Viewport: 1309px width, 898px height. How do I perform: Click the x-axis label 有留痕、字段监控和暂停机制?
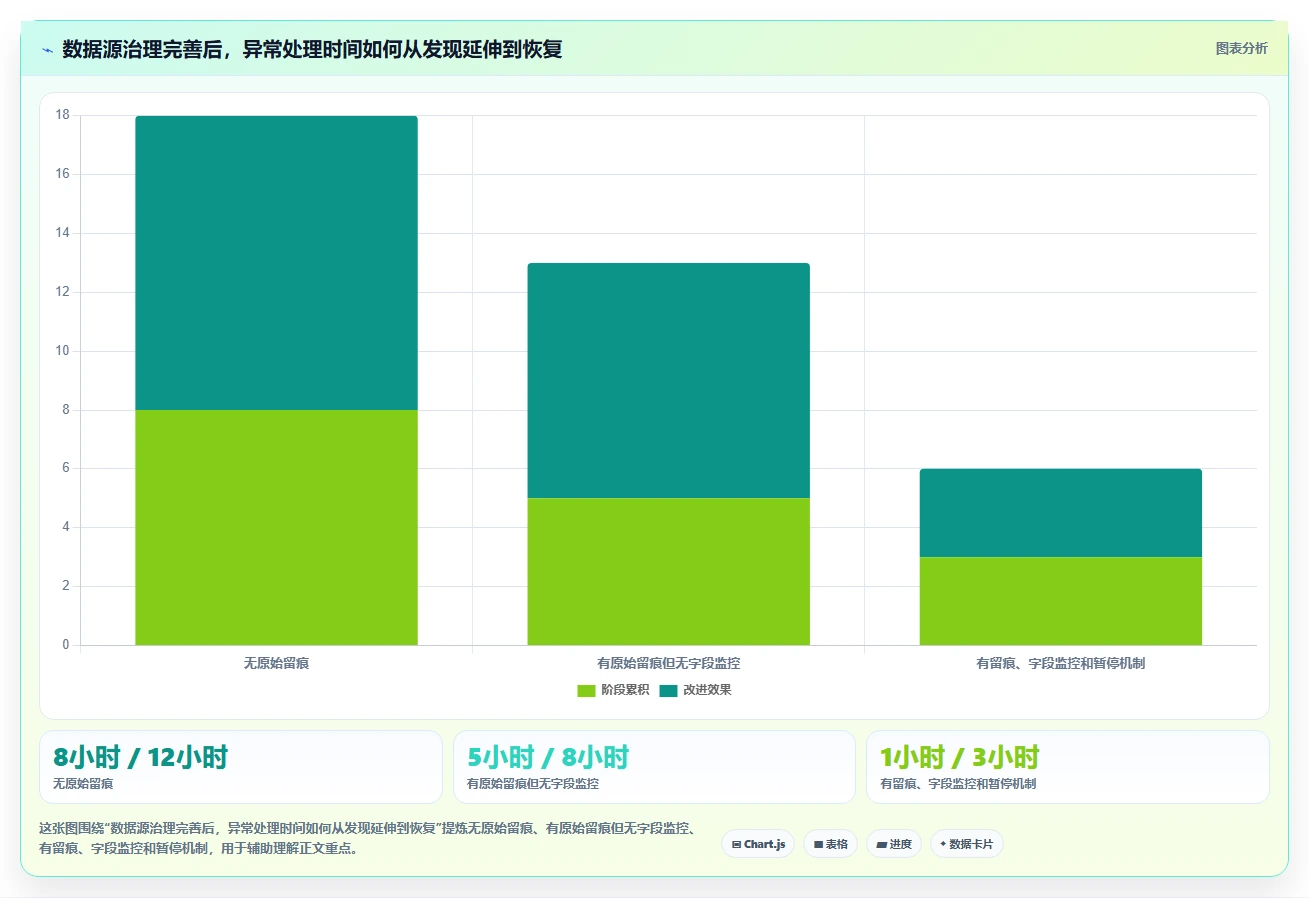pyautogui.click(x=1061, y=663)
